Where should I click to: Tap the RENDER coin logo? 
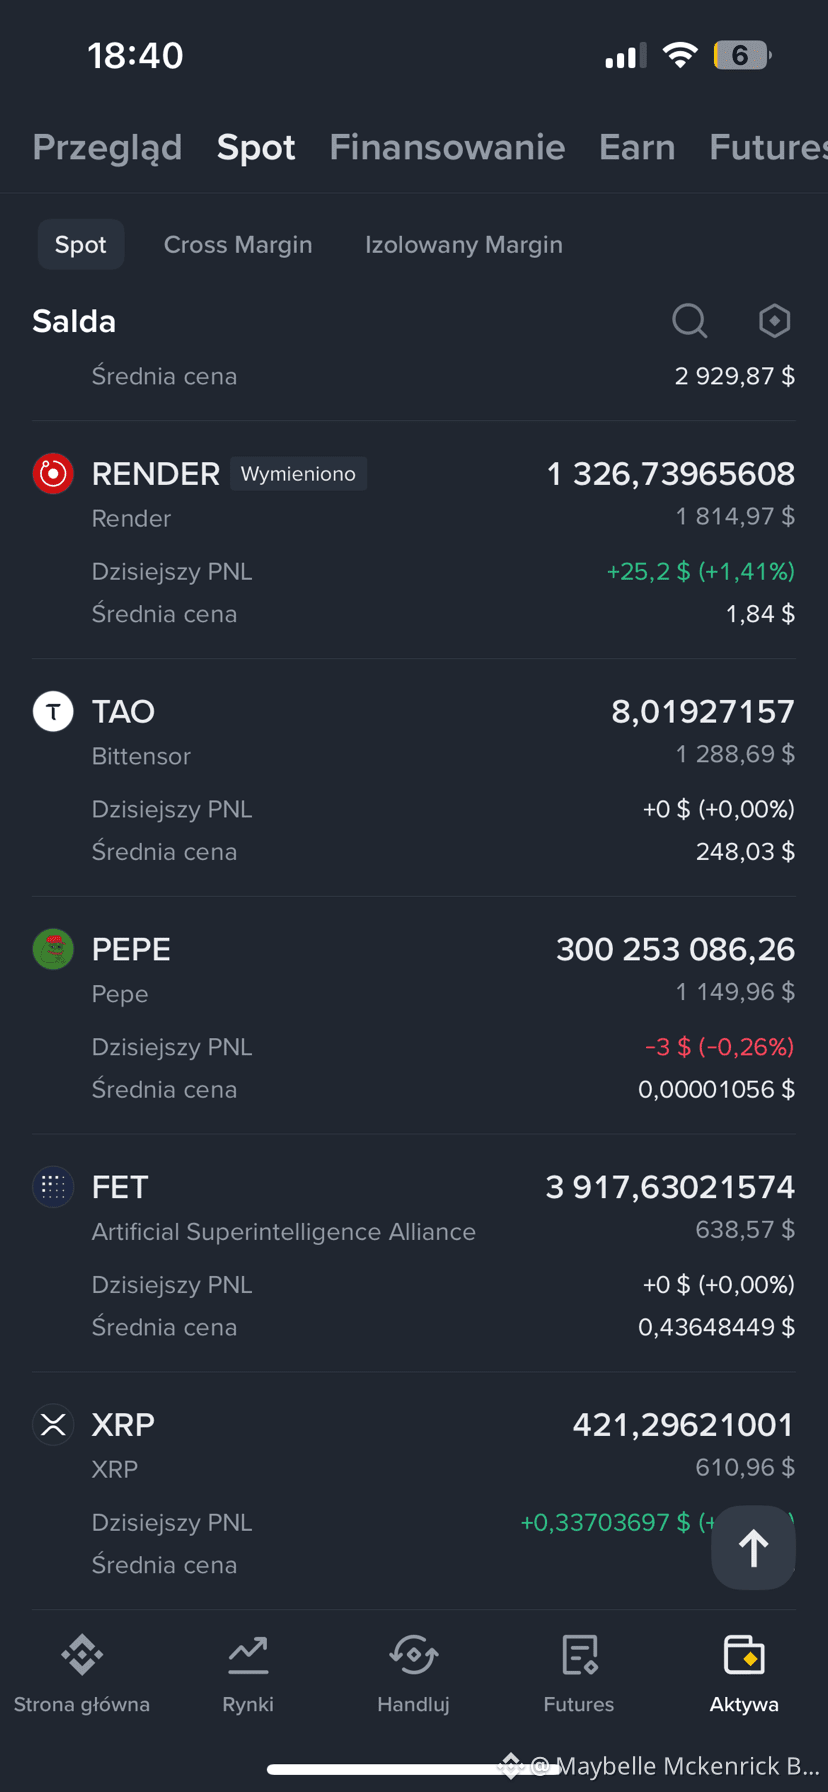[53, 473]
